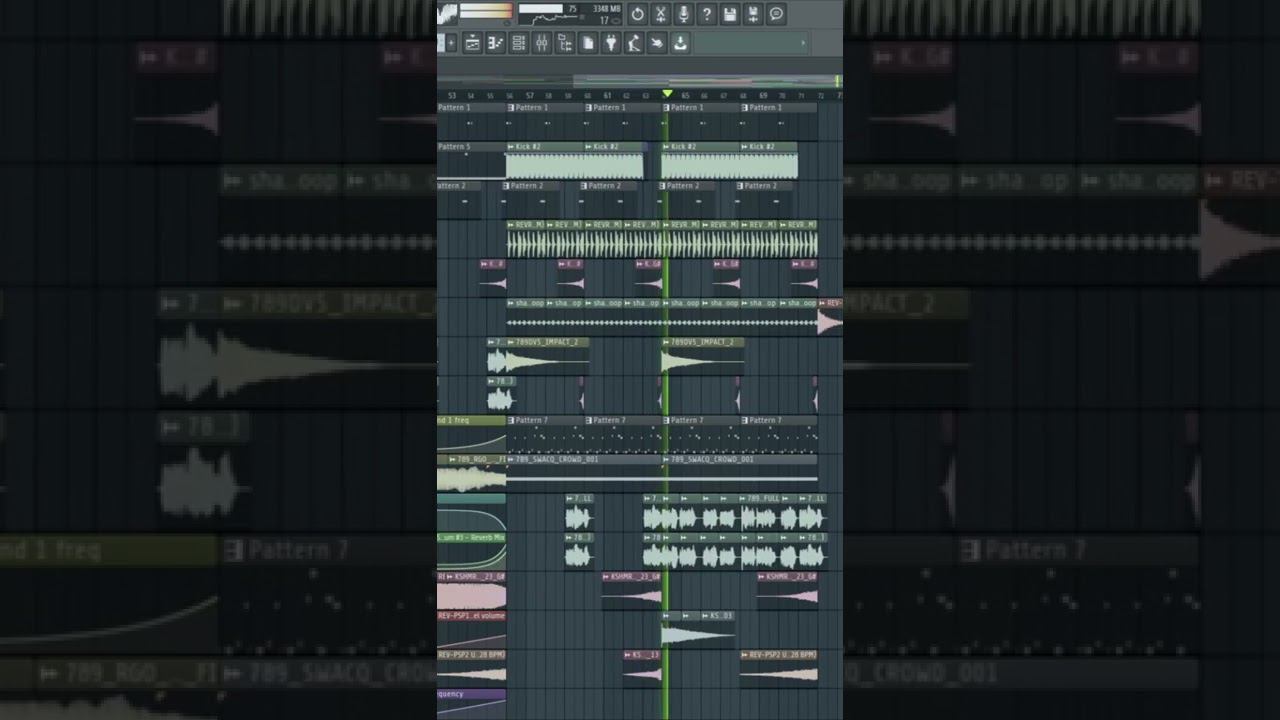
Task: Start one-click audio recording via microphone icon
Action: pyautogui.click(x=684, y=14)
